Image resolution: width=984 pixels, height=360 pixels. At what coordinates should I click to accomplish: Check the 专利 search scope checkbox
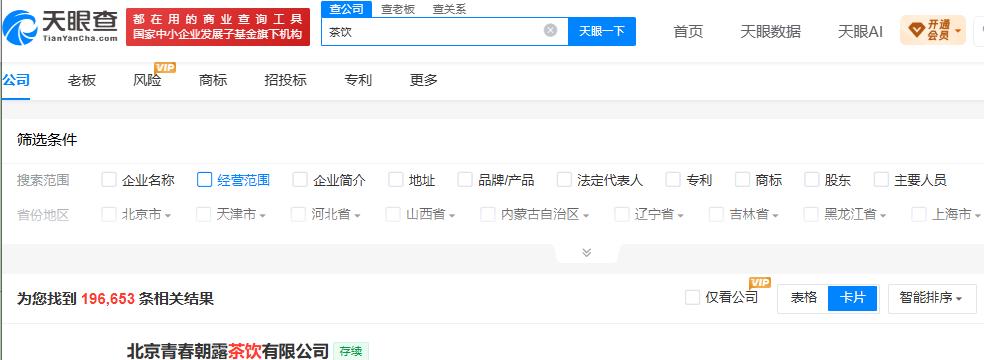pyautogui.click(x=673, y=180)
